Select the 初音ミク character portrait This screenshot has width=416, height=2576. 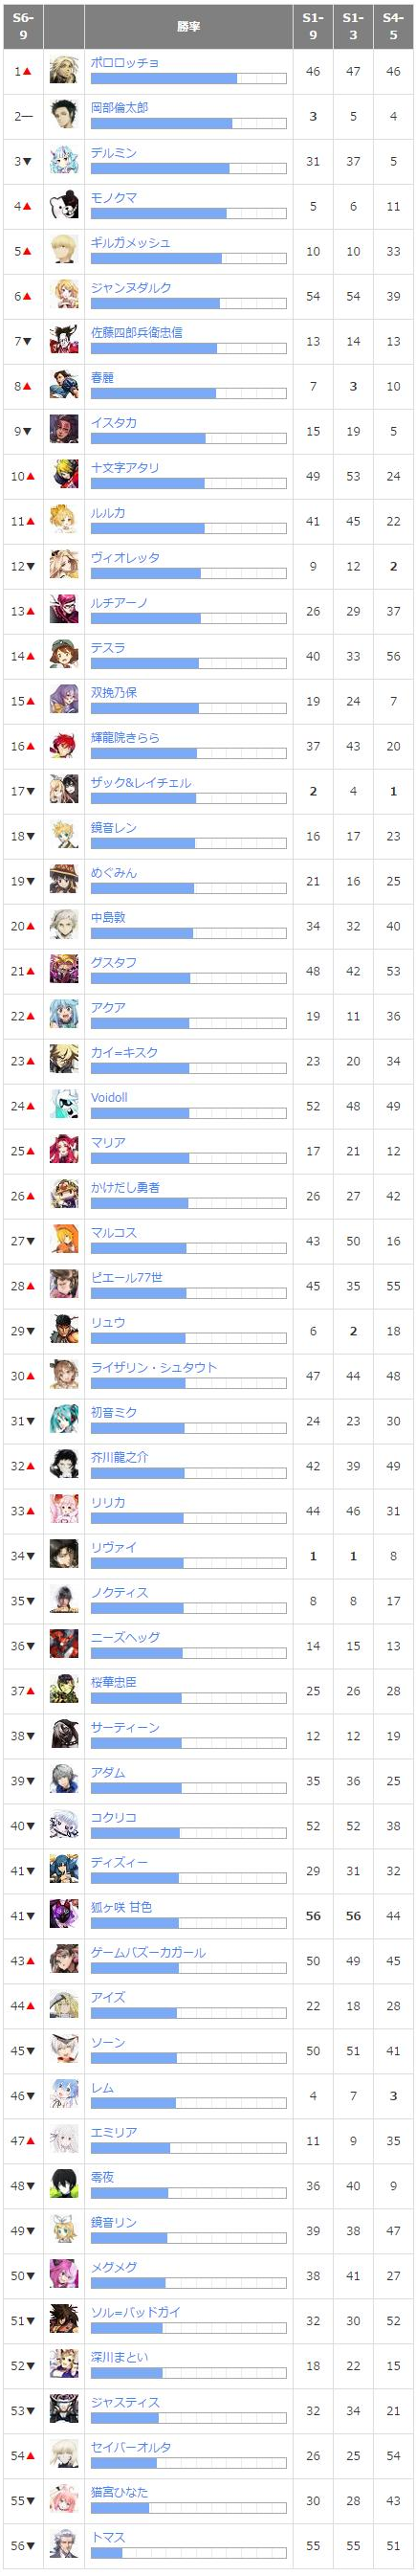64,1421
